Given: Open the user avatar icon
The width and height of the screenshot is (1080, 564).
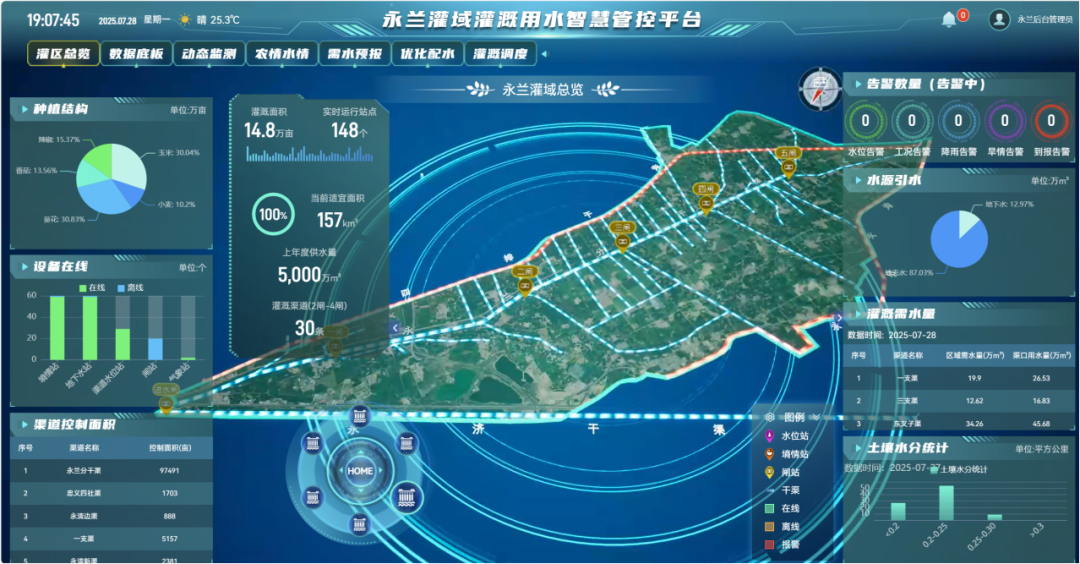Looking at the screenshot, I should (999, 19).
